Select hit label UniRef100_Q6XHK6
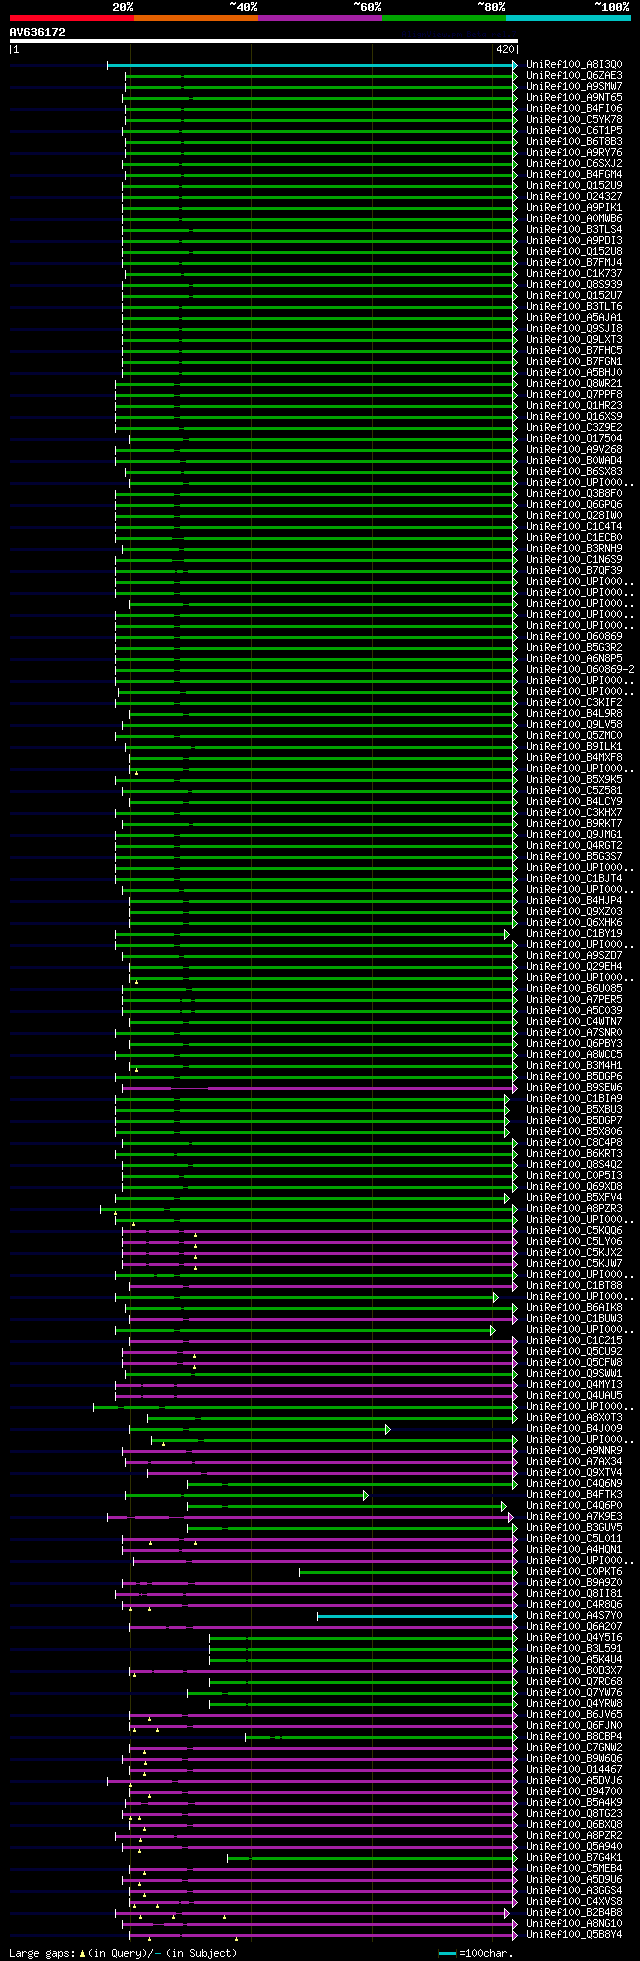640x1961 pixels. (x=574, y=923)
